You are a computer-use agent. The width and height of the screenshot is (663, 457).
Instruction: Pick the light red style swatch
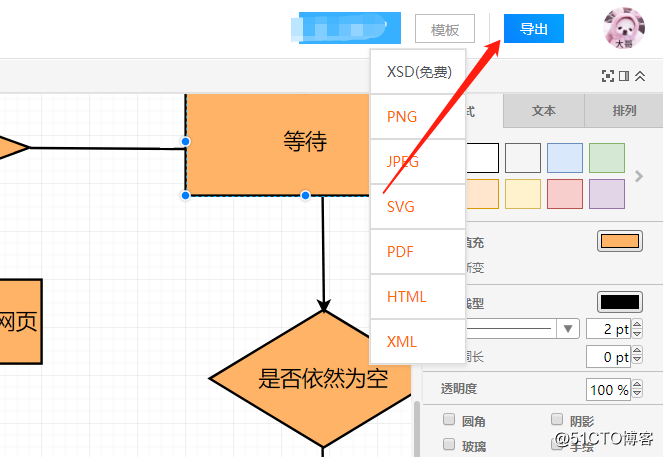pyautogui.click(x=565, y=194)
